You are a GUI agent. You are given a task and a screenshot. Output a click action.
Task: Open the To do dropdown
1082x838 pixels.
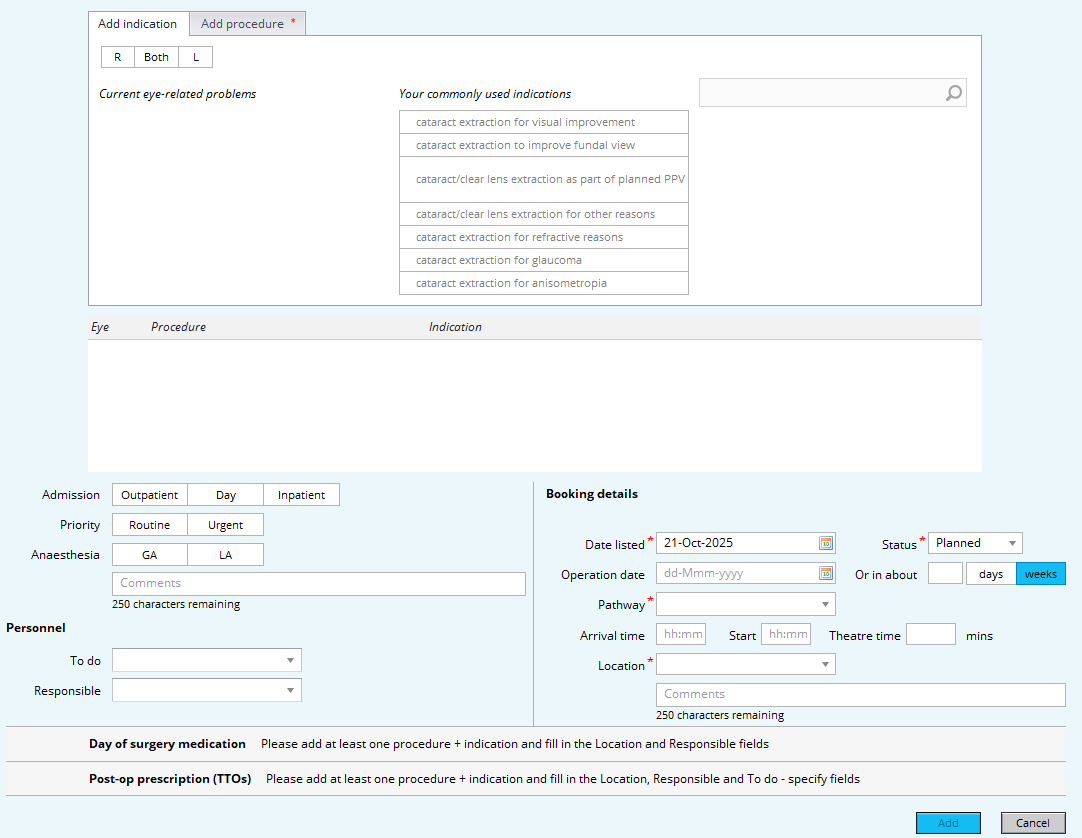(x=207, y=660)
